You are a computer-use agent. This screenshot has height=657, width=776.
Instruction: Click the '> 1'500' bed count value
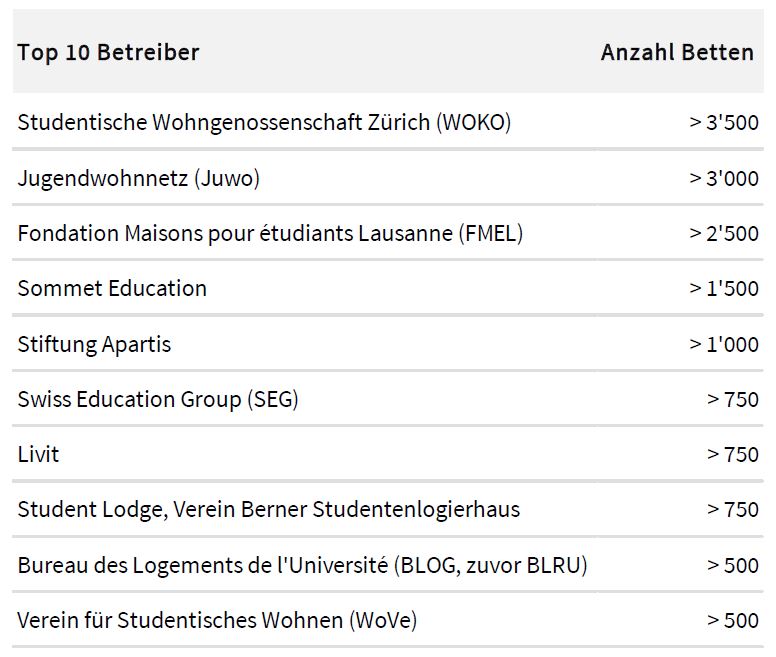pos(724,288)
